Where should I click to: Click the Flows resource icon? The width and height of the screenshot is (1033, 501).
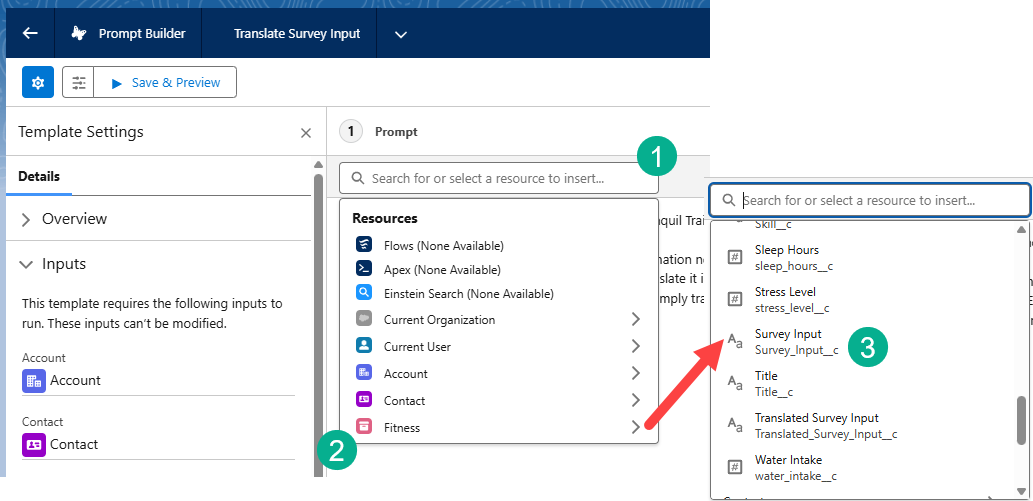click(364, 245)
